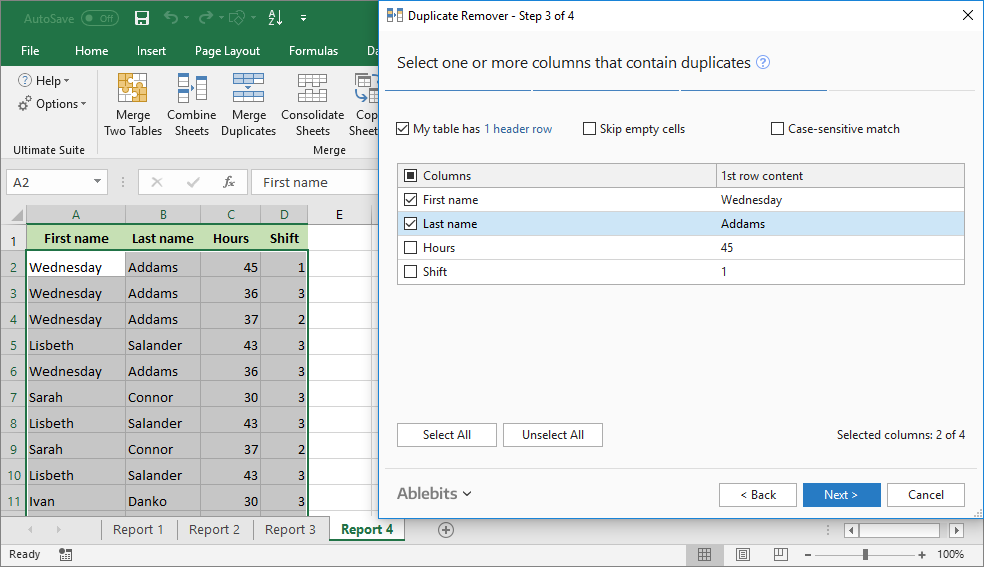Switch to the Insert ribbon tab
The image size is (984, 567).
coord(151,51)
